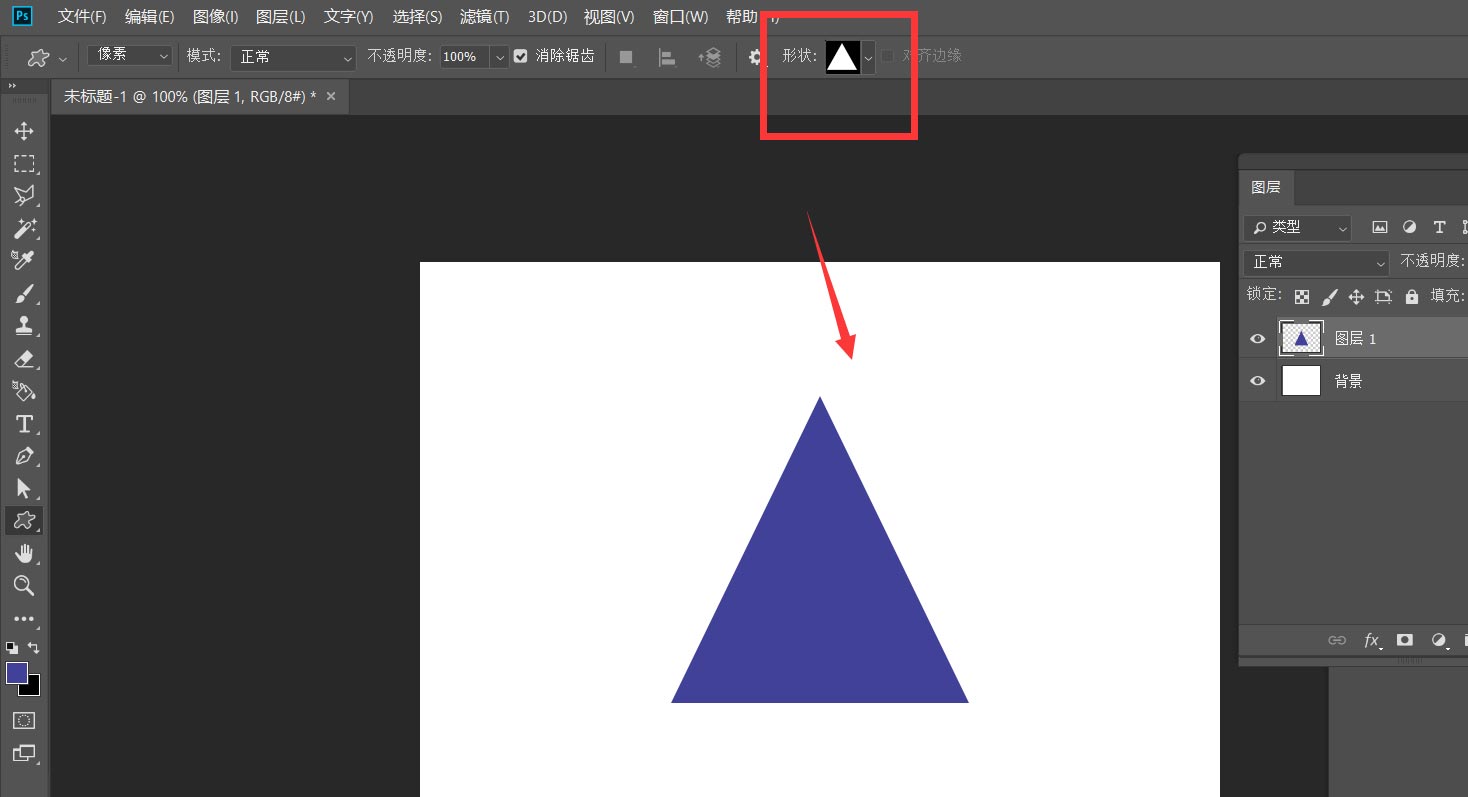Screen dimensions: 1468x797
Task: Select the Hand tool
Action: (24, 553)
